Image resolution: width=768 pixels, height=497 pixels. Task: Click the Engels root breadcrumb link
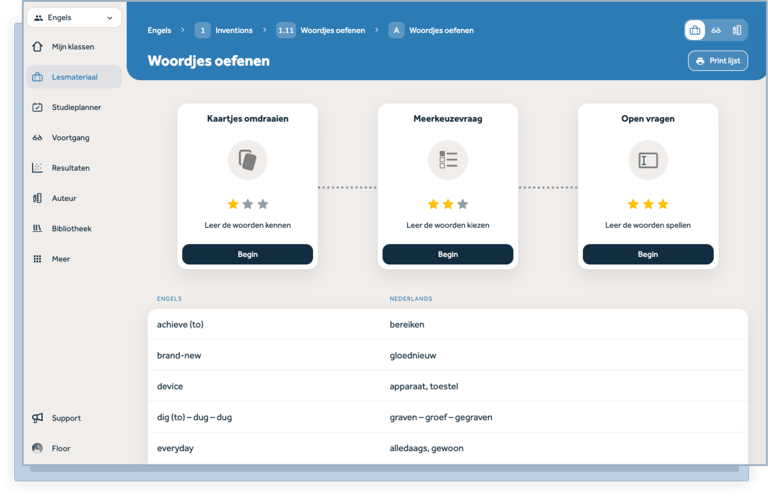point(160,30)
